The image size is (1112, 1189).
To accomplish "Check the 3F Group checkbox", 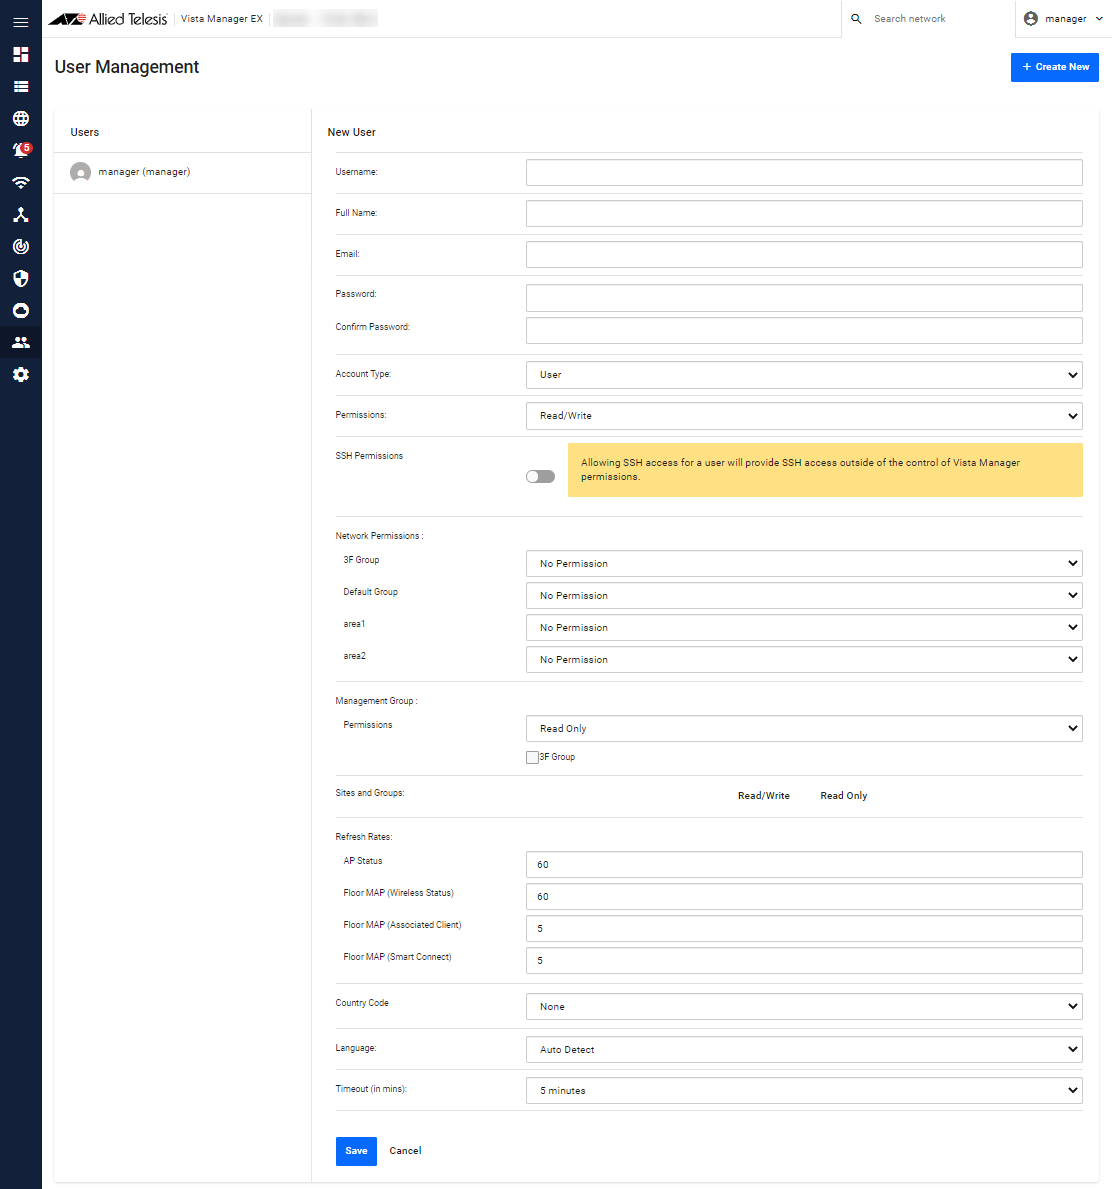I will click(532, 757).
